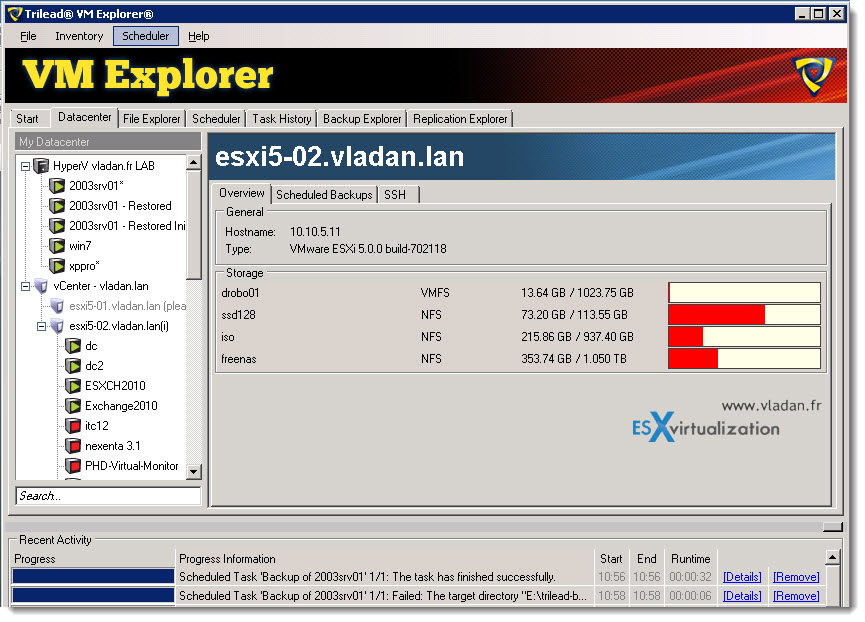Switch to the Start tab

[x=28, y=119]
